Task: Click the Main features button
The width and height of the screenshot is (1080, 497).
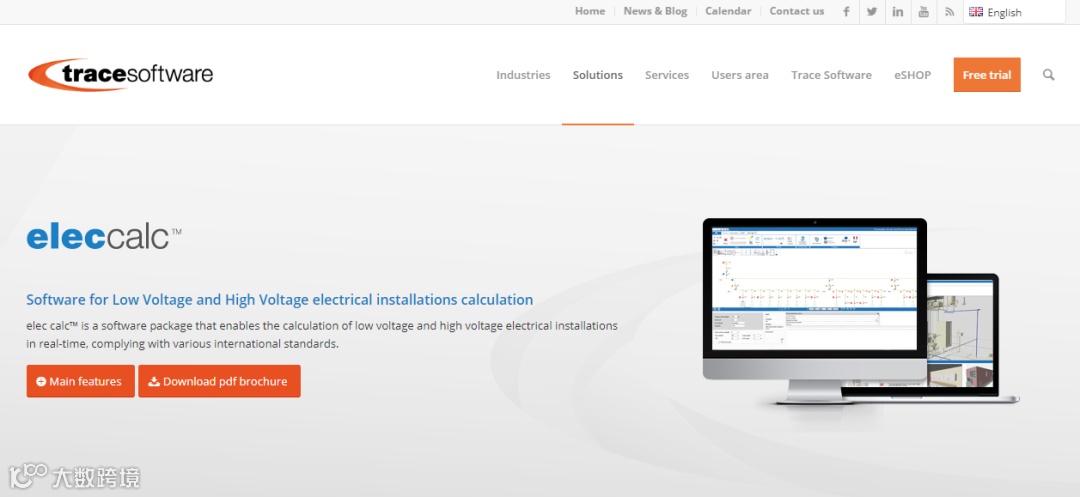Action: coord(81,381)
